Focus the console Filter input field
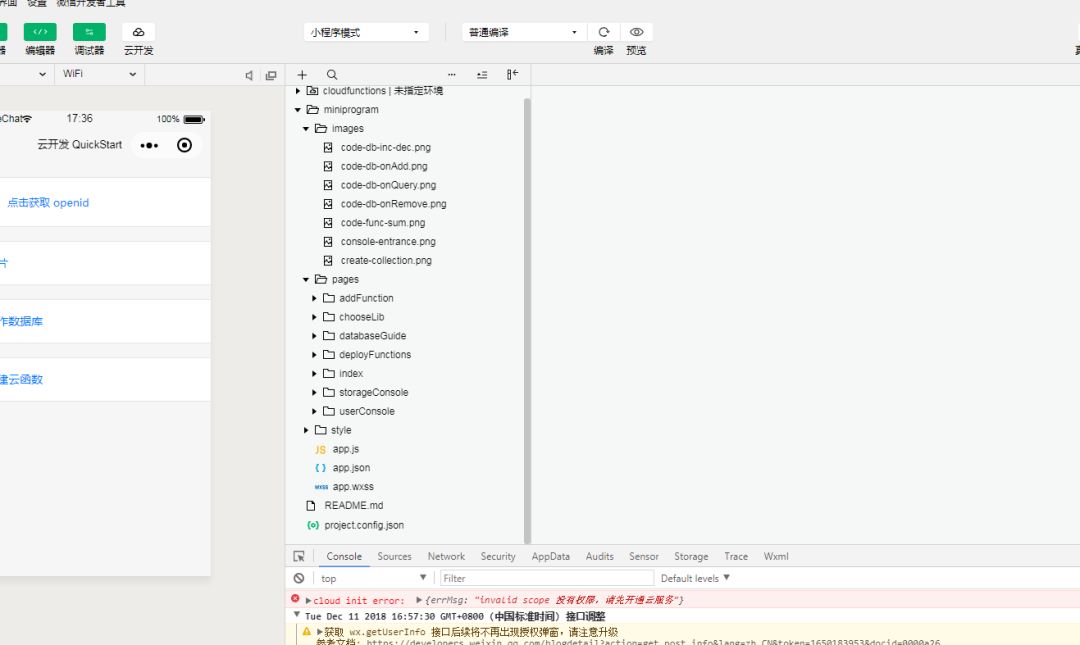 pos(546,578)
